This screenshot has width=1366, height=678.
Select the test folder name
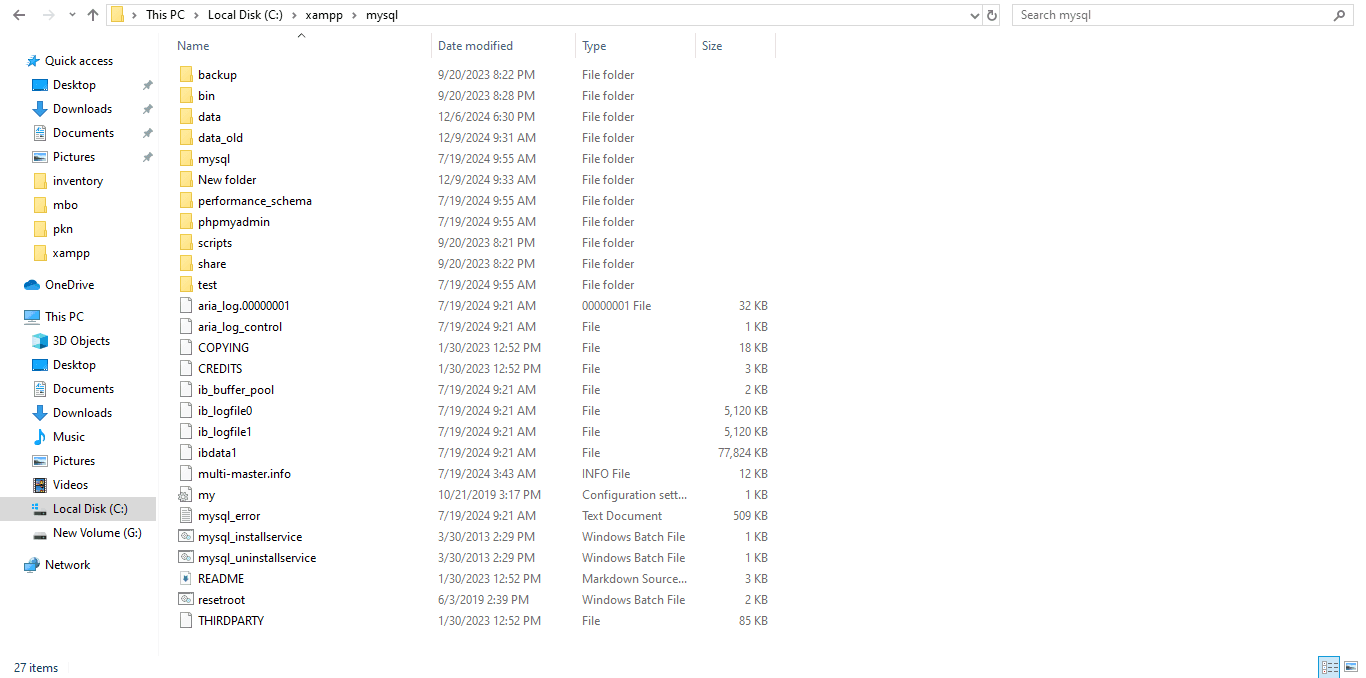pyautogui.click(x=207, y=285)
